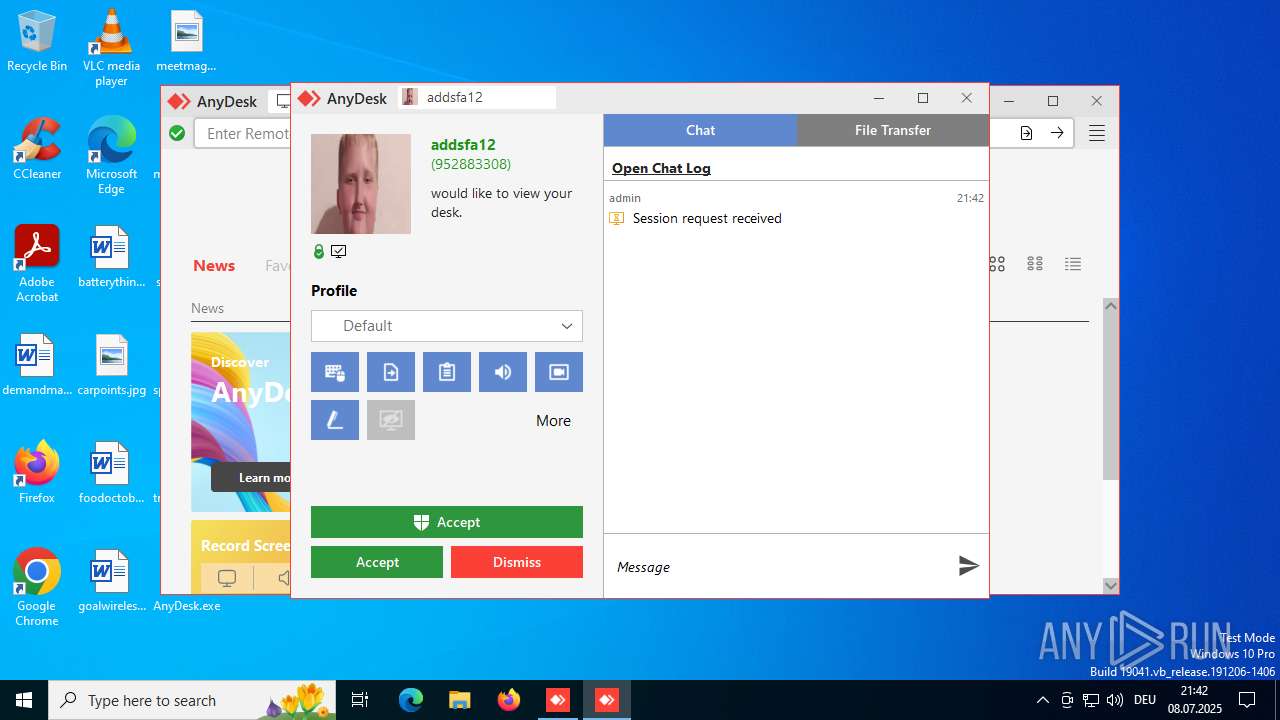
Task: Open the volume control in system tray
Action: click(1114, 700)
